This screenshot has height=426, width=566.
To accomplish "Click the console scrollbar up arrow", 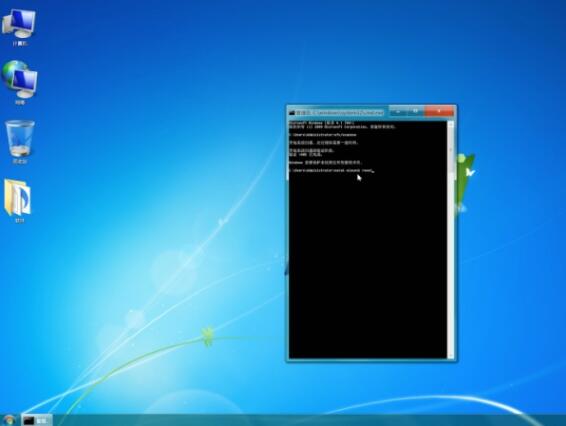I will pos(450,125).
